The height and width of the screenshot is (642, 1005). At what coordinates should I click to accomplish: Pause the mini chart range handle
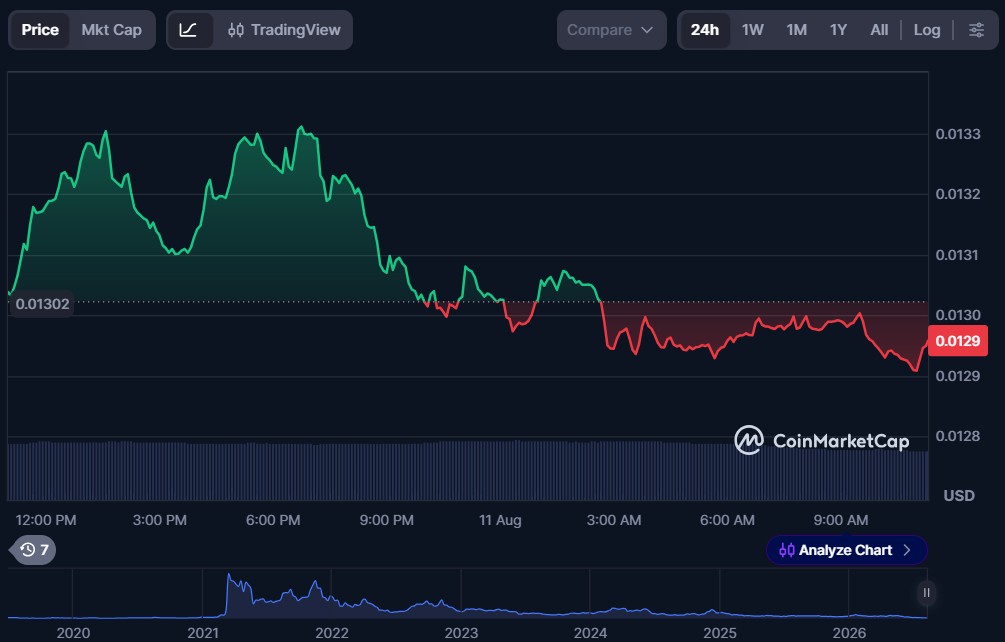coord(926,593)
